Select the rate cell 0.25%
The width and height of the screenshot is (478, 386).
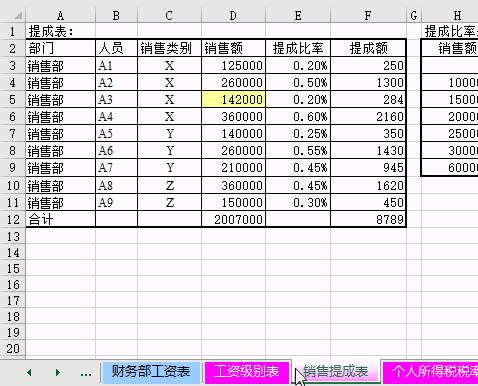(298, 133)
